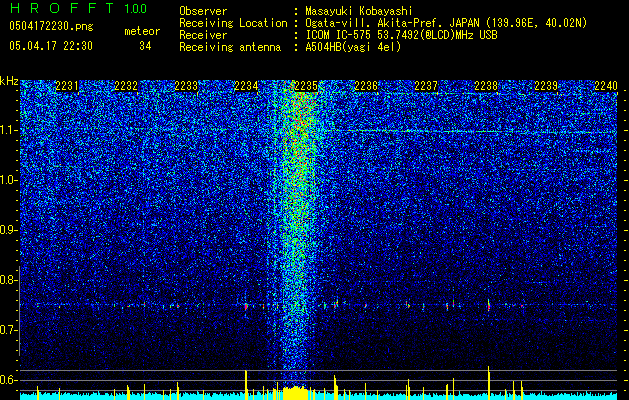
Task: Click the tallest yellow power spike near 2238
Action: [x=489, y=383]
